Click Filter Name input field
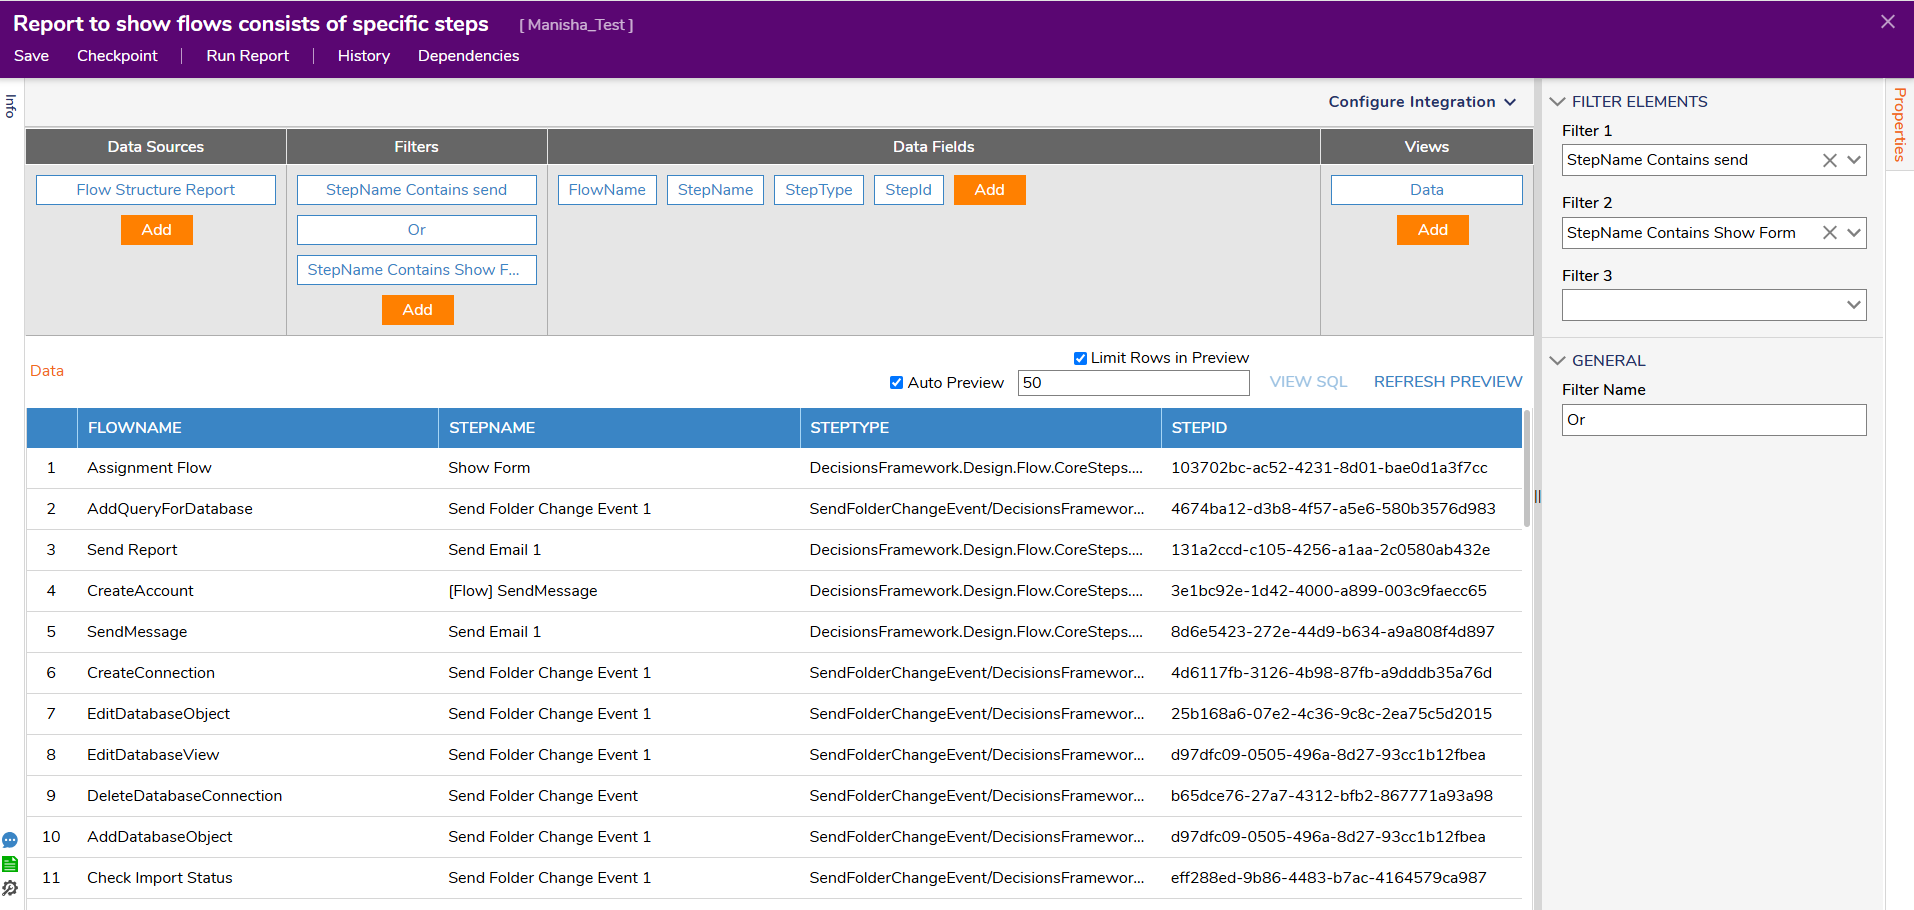1914x910 pixels. pos(1714,420)
